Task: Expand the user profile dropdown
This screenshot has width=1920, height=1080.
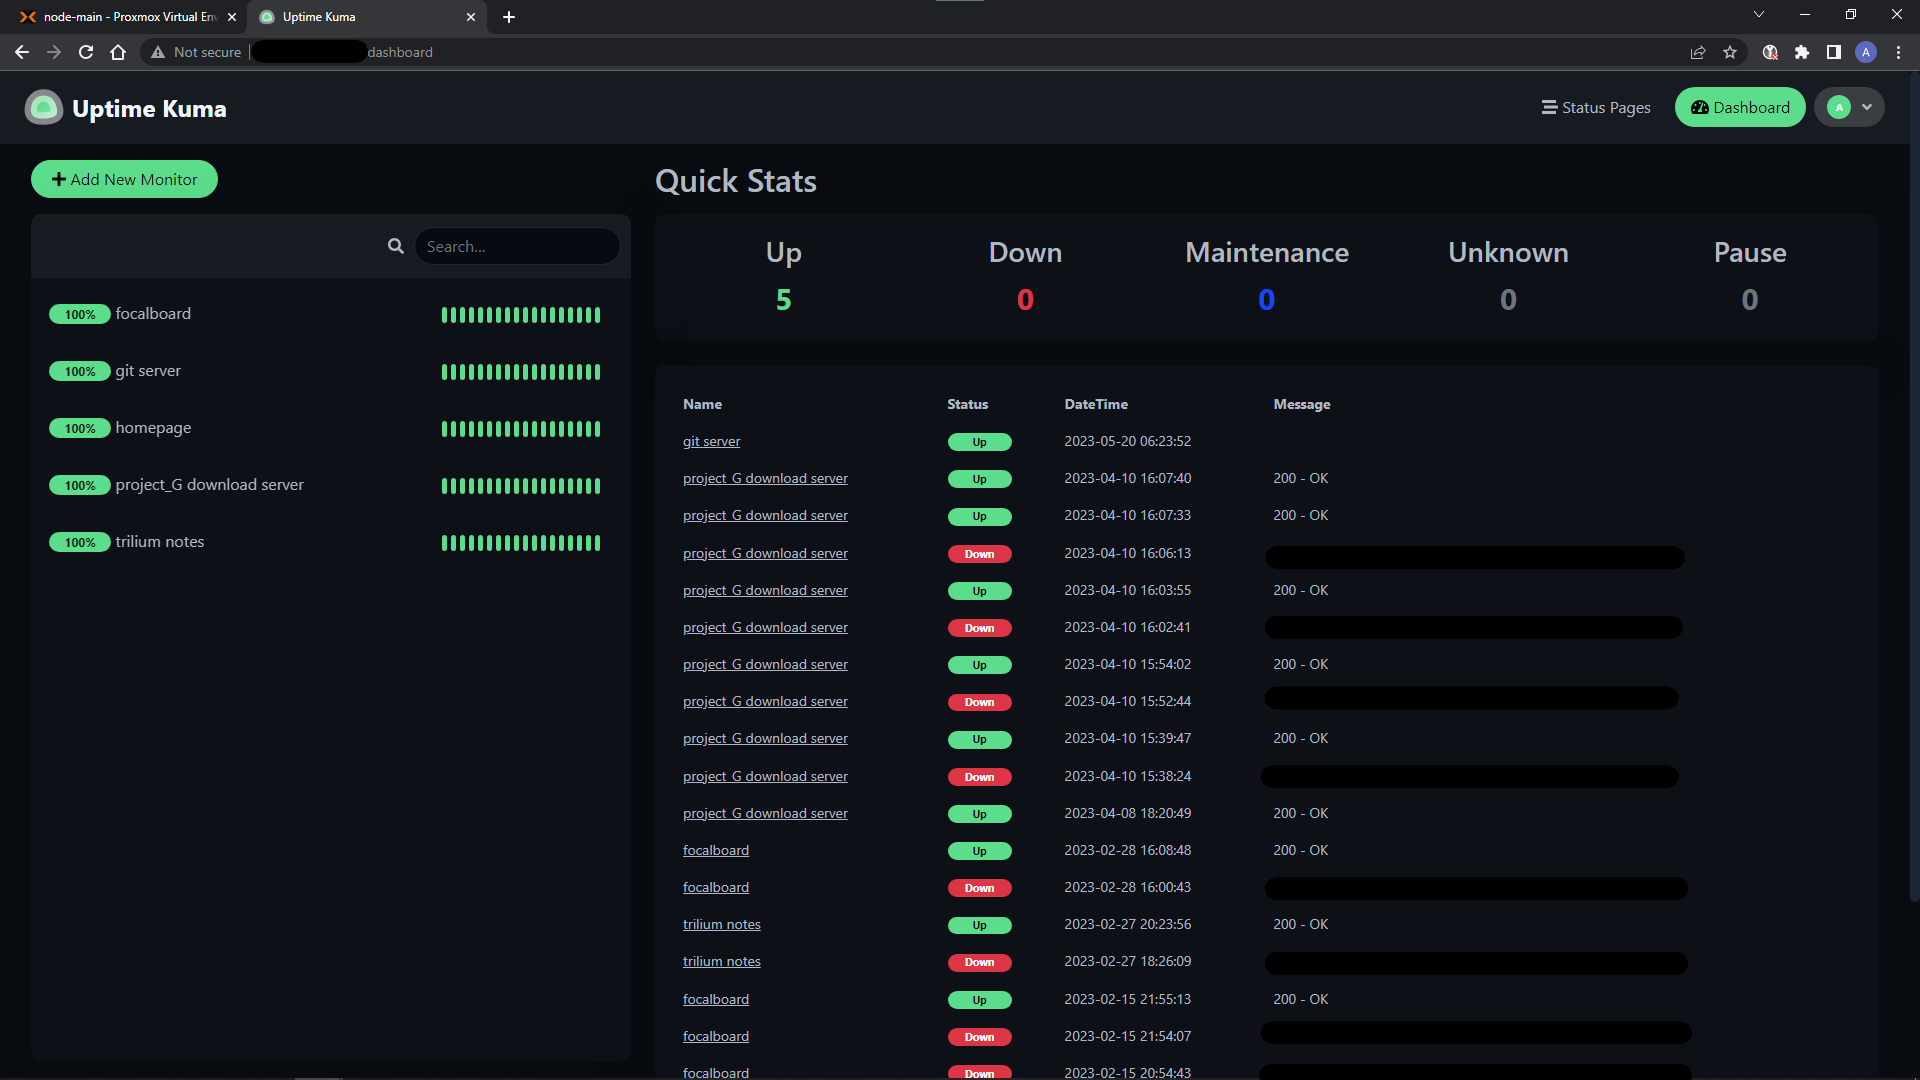Action: tap(1849, 107)
